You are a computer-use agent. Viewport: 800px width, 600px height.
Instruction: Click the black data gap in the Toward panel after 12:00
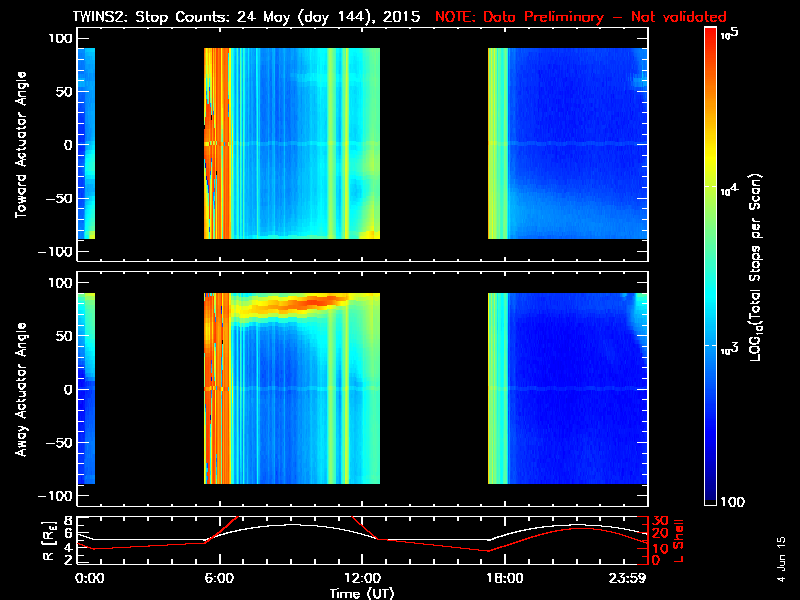coord(433,145)
